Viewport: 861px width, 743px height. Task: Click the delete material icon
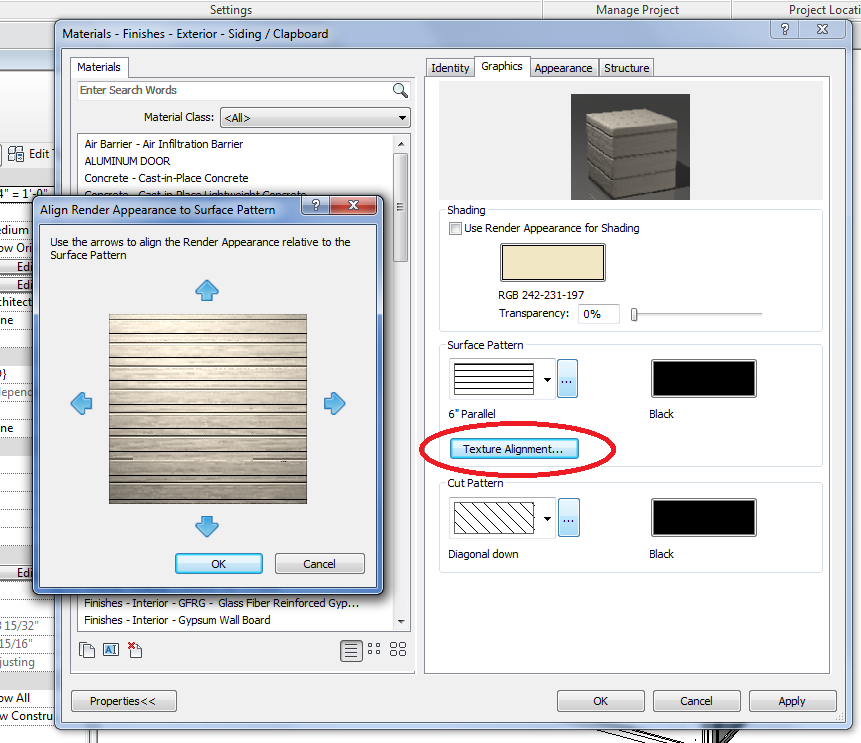[x=135, y=650]
